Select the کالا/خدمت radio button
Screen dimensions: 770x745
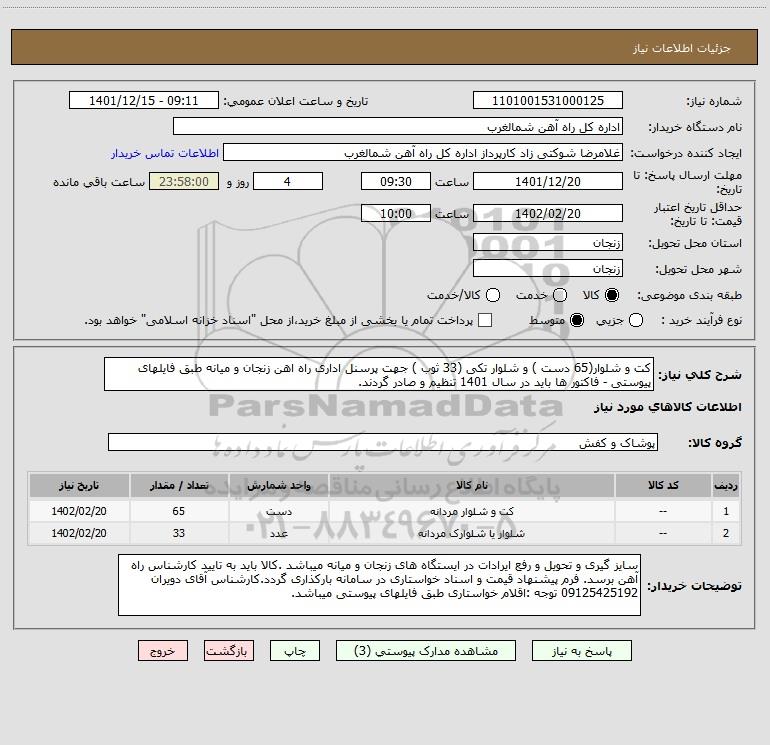tap(493, 295)
